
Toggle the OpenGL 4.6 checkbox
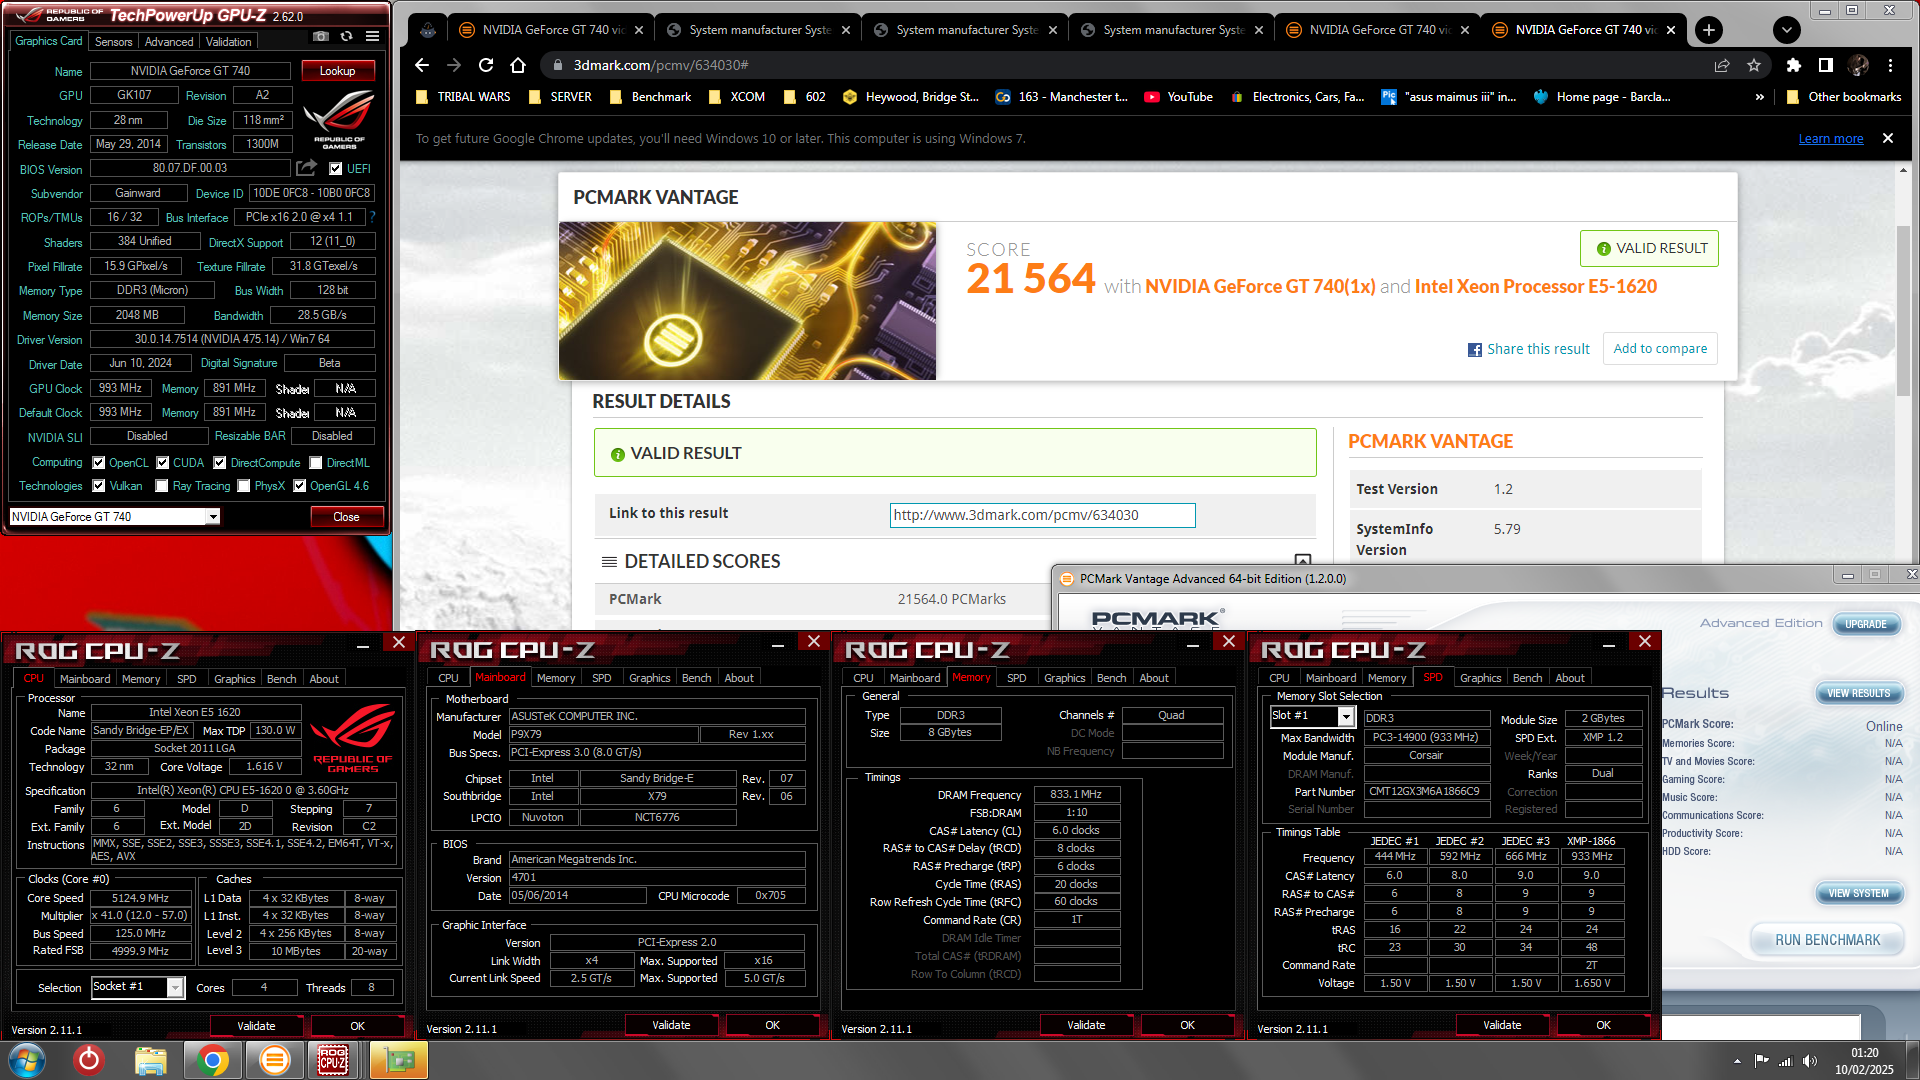(299, 486)
